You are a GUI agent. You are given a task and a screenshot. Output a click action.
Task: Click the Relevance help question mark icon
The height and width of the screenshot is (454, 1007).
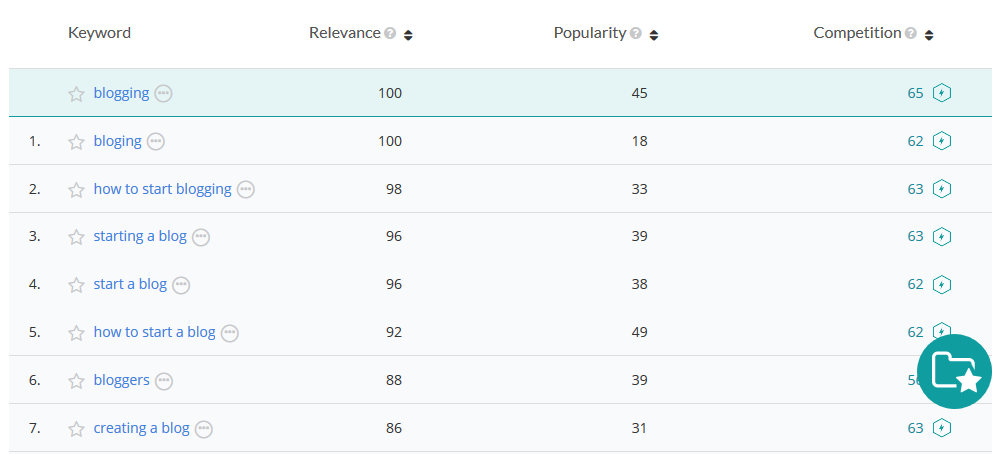coord(390,34)
